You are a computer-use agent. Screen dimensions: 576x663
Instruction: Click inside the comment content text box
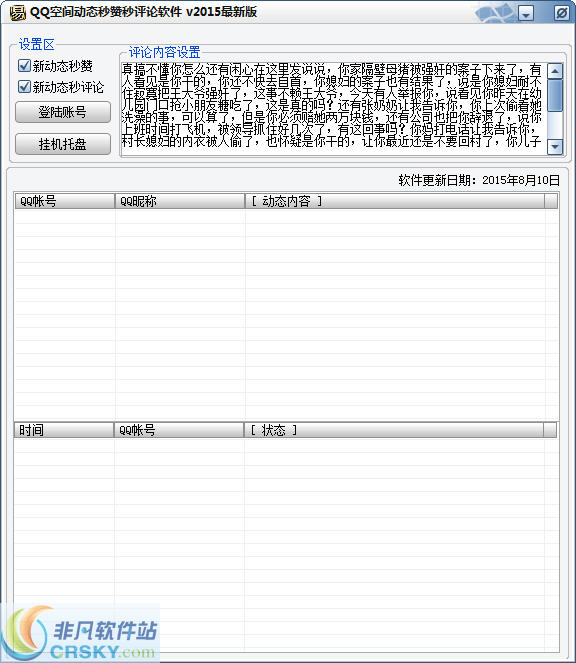click(x=333, y=110)
